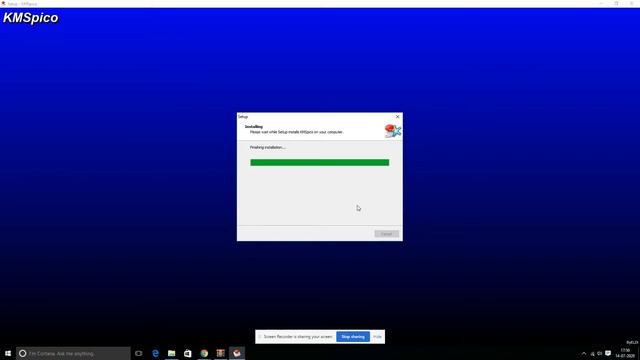Show hidden system tray icons
The width and height of the screenshot is (640, 360).
pos(584,353)
